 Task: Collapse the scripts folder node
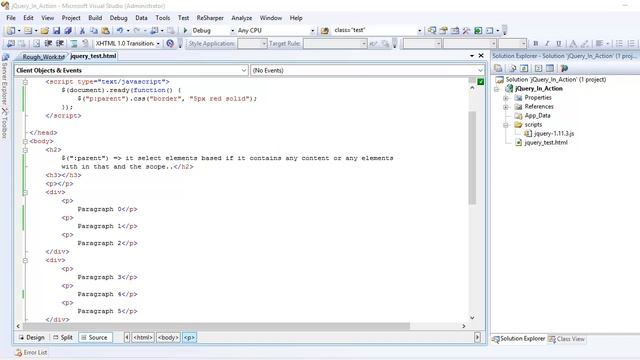click(506, 125)
